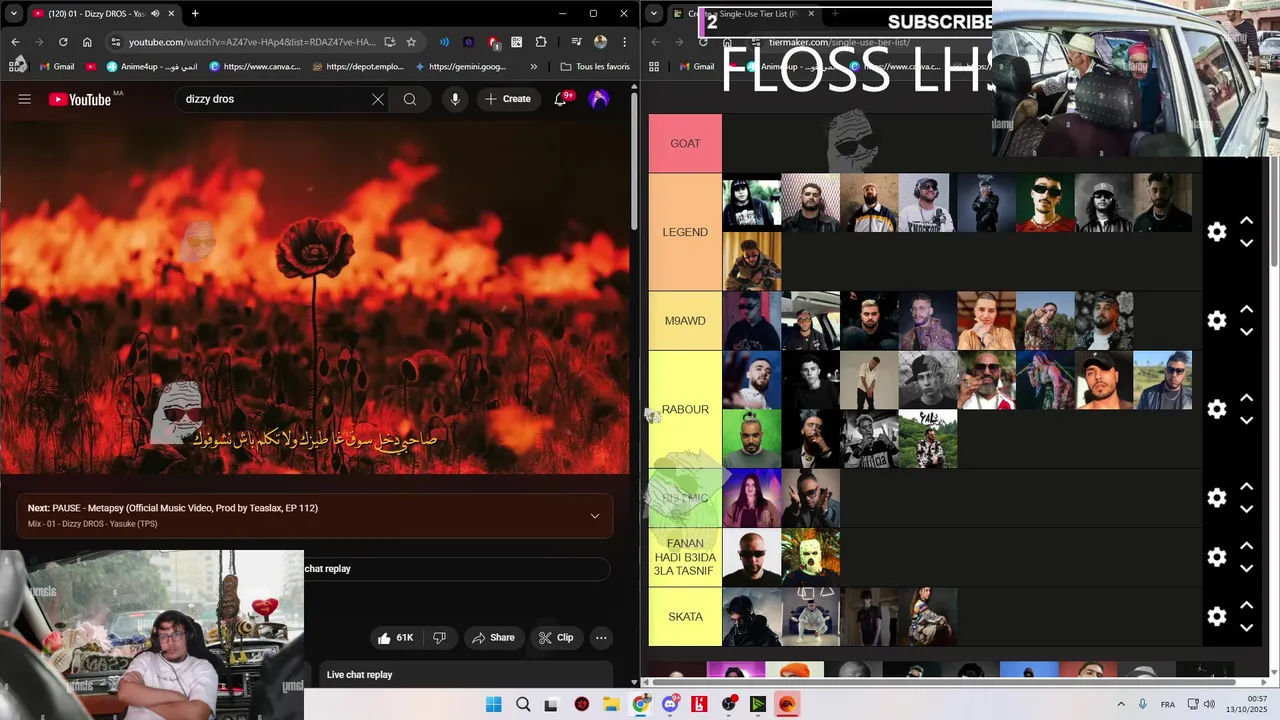Viewport: 1280px width, 720px height.
Task: Open the YouTube guide hamburger menu
Action: pos(25,99)
